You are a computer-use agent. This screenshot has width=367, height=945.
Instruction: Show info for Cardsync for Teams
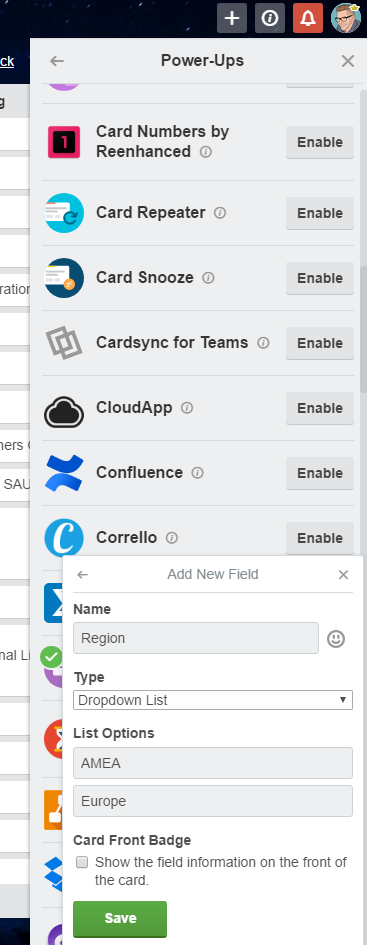click(263, 343)
